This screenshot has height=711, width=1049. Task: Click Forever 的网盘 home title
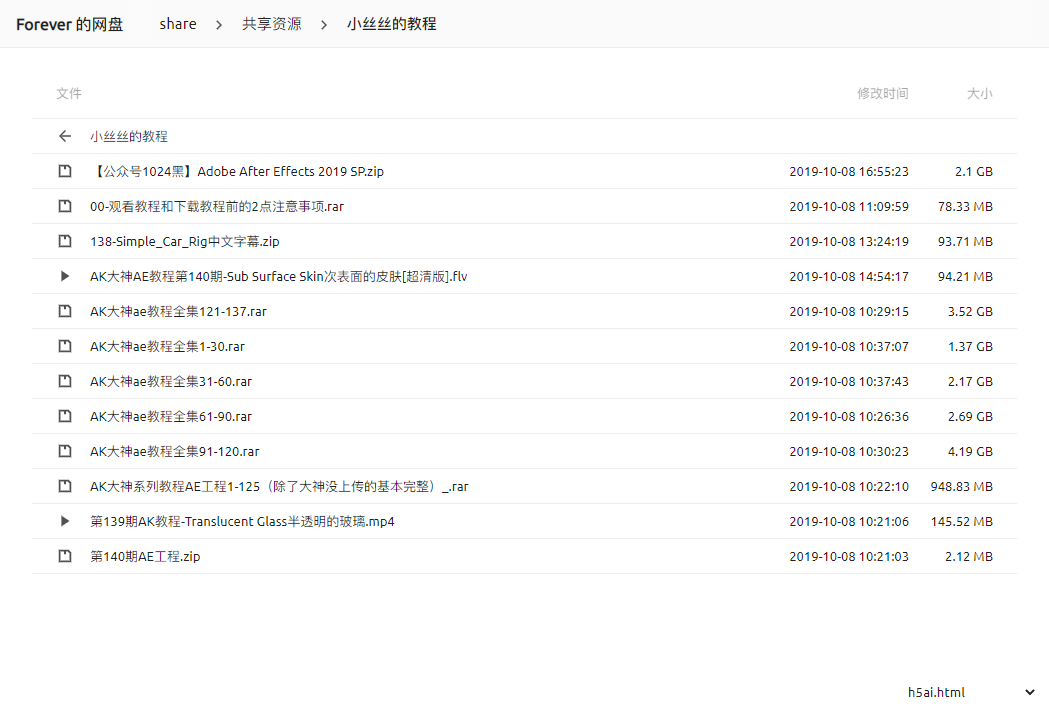(70, 24)
